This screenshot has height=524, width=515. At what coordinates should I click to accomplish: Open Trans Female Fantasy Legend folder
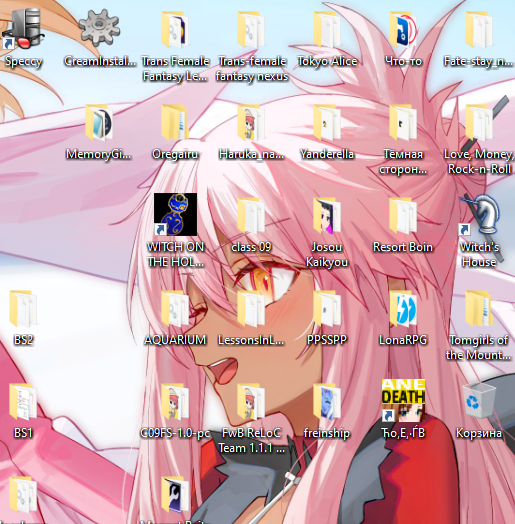point(175,31)
